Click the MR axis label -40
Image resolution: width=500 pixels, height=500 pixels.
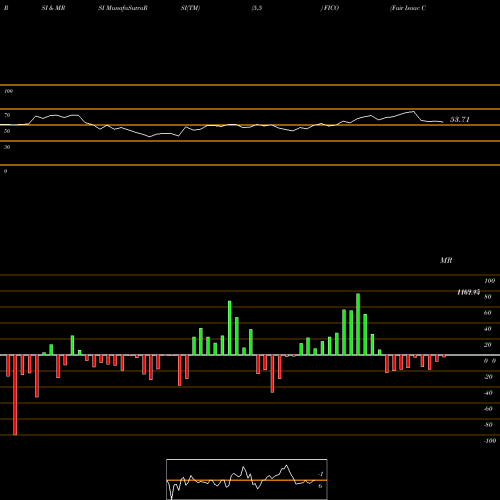click(x=488, y=393)
